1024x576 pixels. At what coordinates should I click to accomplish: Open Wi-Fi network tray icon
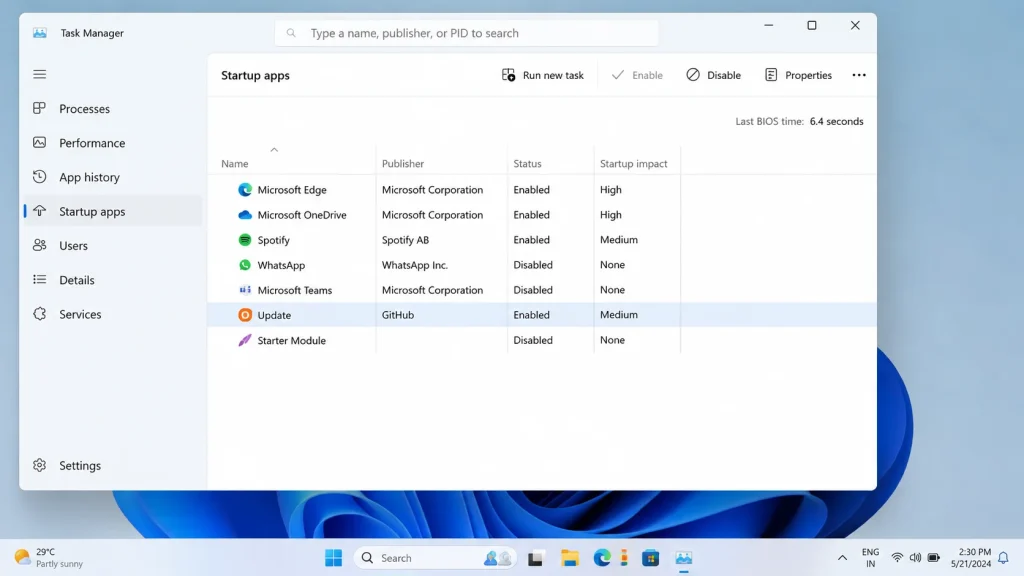[897, 558]
